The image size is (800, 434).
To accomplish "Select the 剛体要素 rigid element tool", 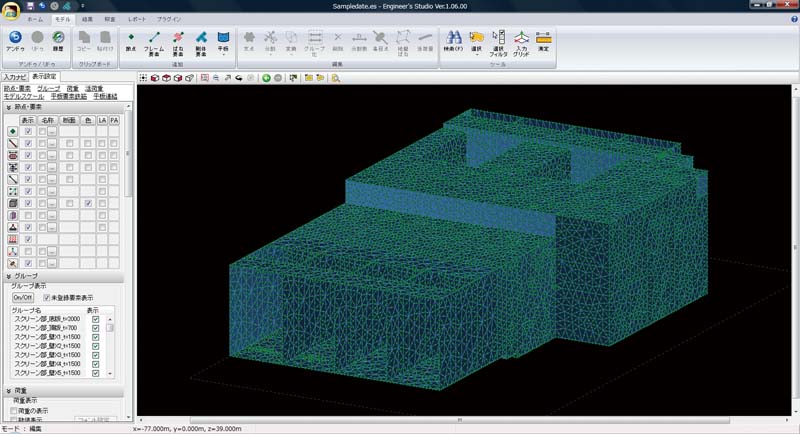I will pos(201,38).
